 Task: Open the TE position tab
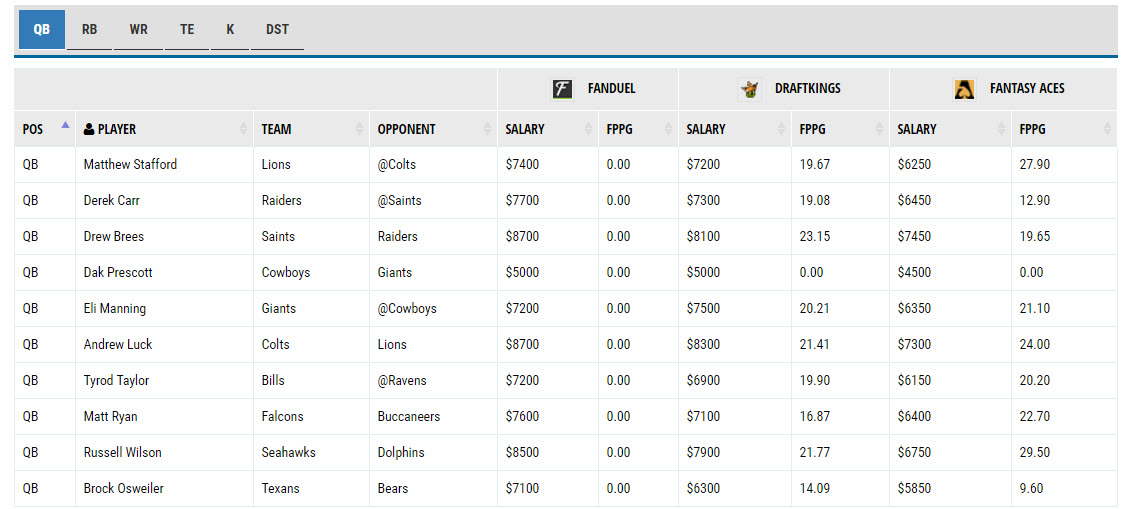click(187, 29)
